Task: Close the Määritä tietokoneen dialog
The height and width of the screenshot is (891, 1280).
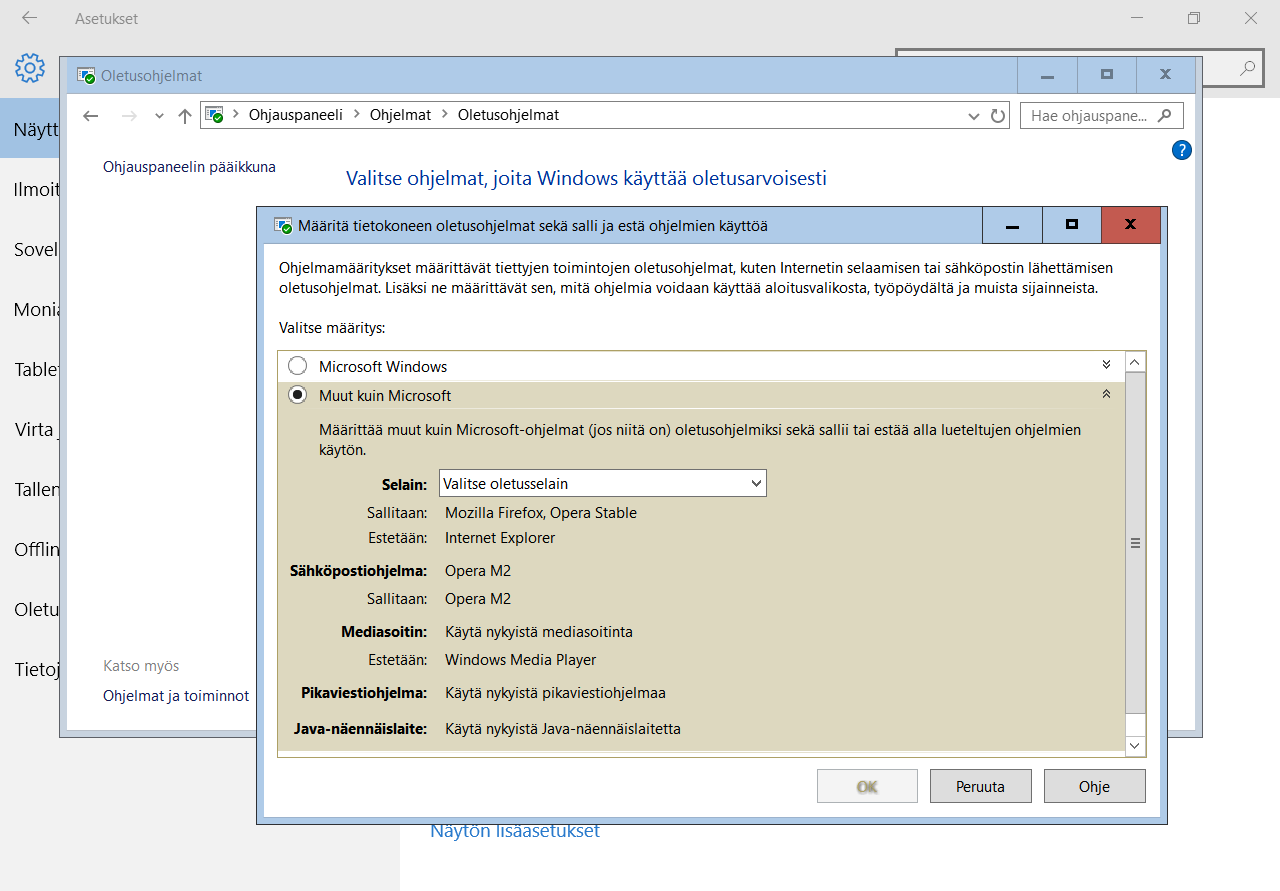Action: tap(1131, 225)
